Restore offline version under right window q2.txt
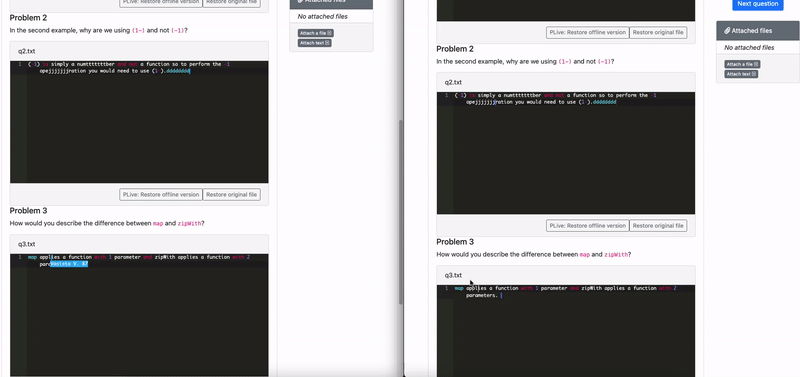 click(587, 225)
